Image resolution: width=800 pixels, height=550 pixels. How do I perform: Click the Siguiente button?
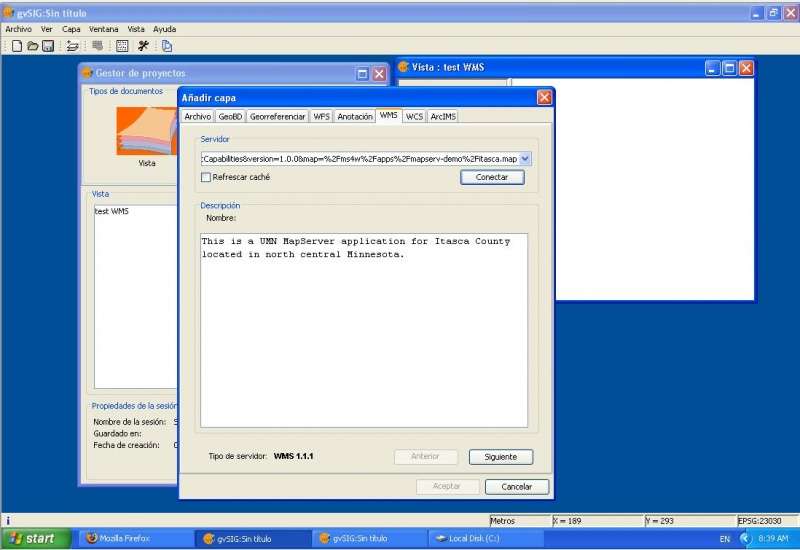[x=500, y=456]
